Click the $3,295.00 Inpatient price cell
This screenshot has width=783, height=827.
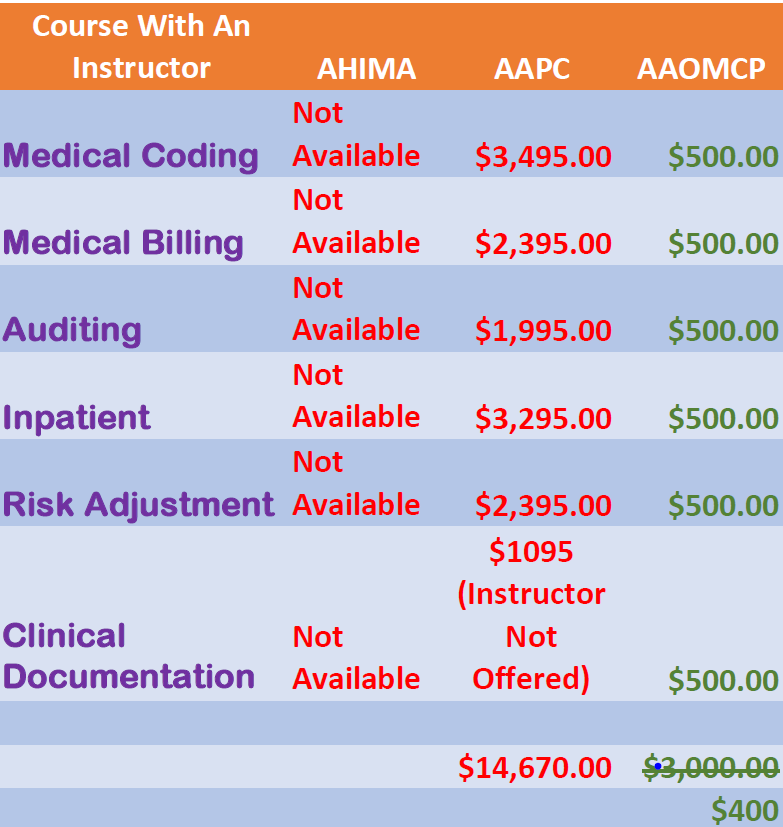click(543, 418)
